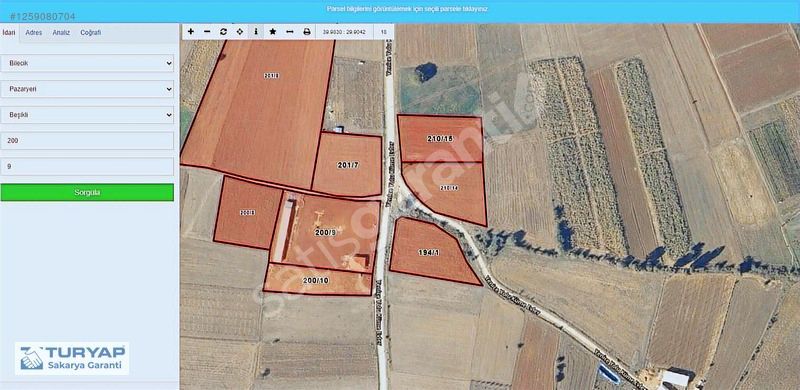Viewport: 800px width, 390px height.
Task: Toggle the parcel info tool
Action: [x=256, y=32]
